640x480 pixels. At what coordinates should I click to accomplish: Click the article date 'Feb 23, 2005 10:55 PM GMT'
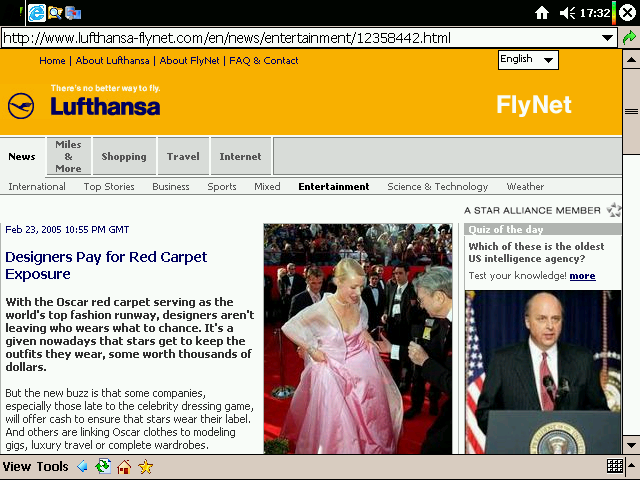[67, 229]
